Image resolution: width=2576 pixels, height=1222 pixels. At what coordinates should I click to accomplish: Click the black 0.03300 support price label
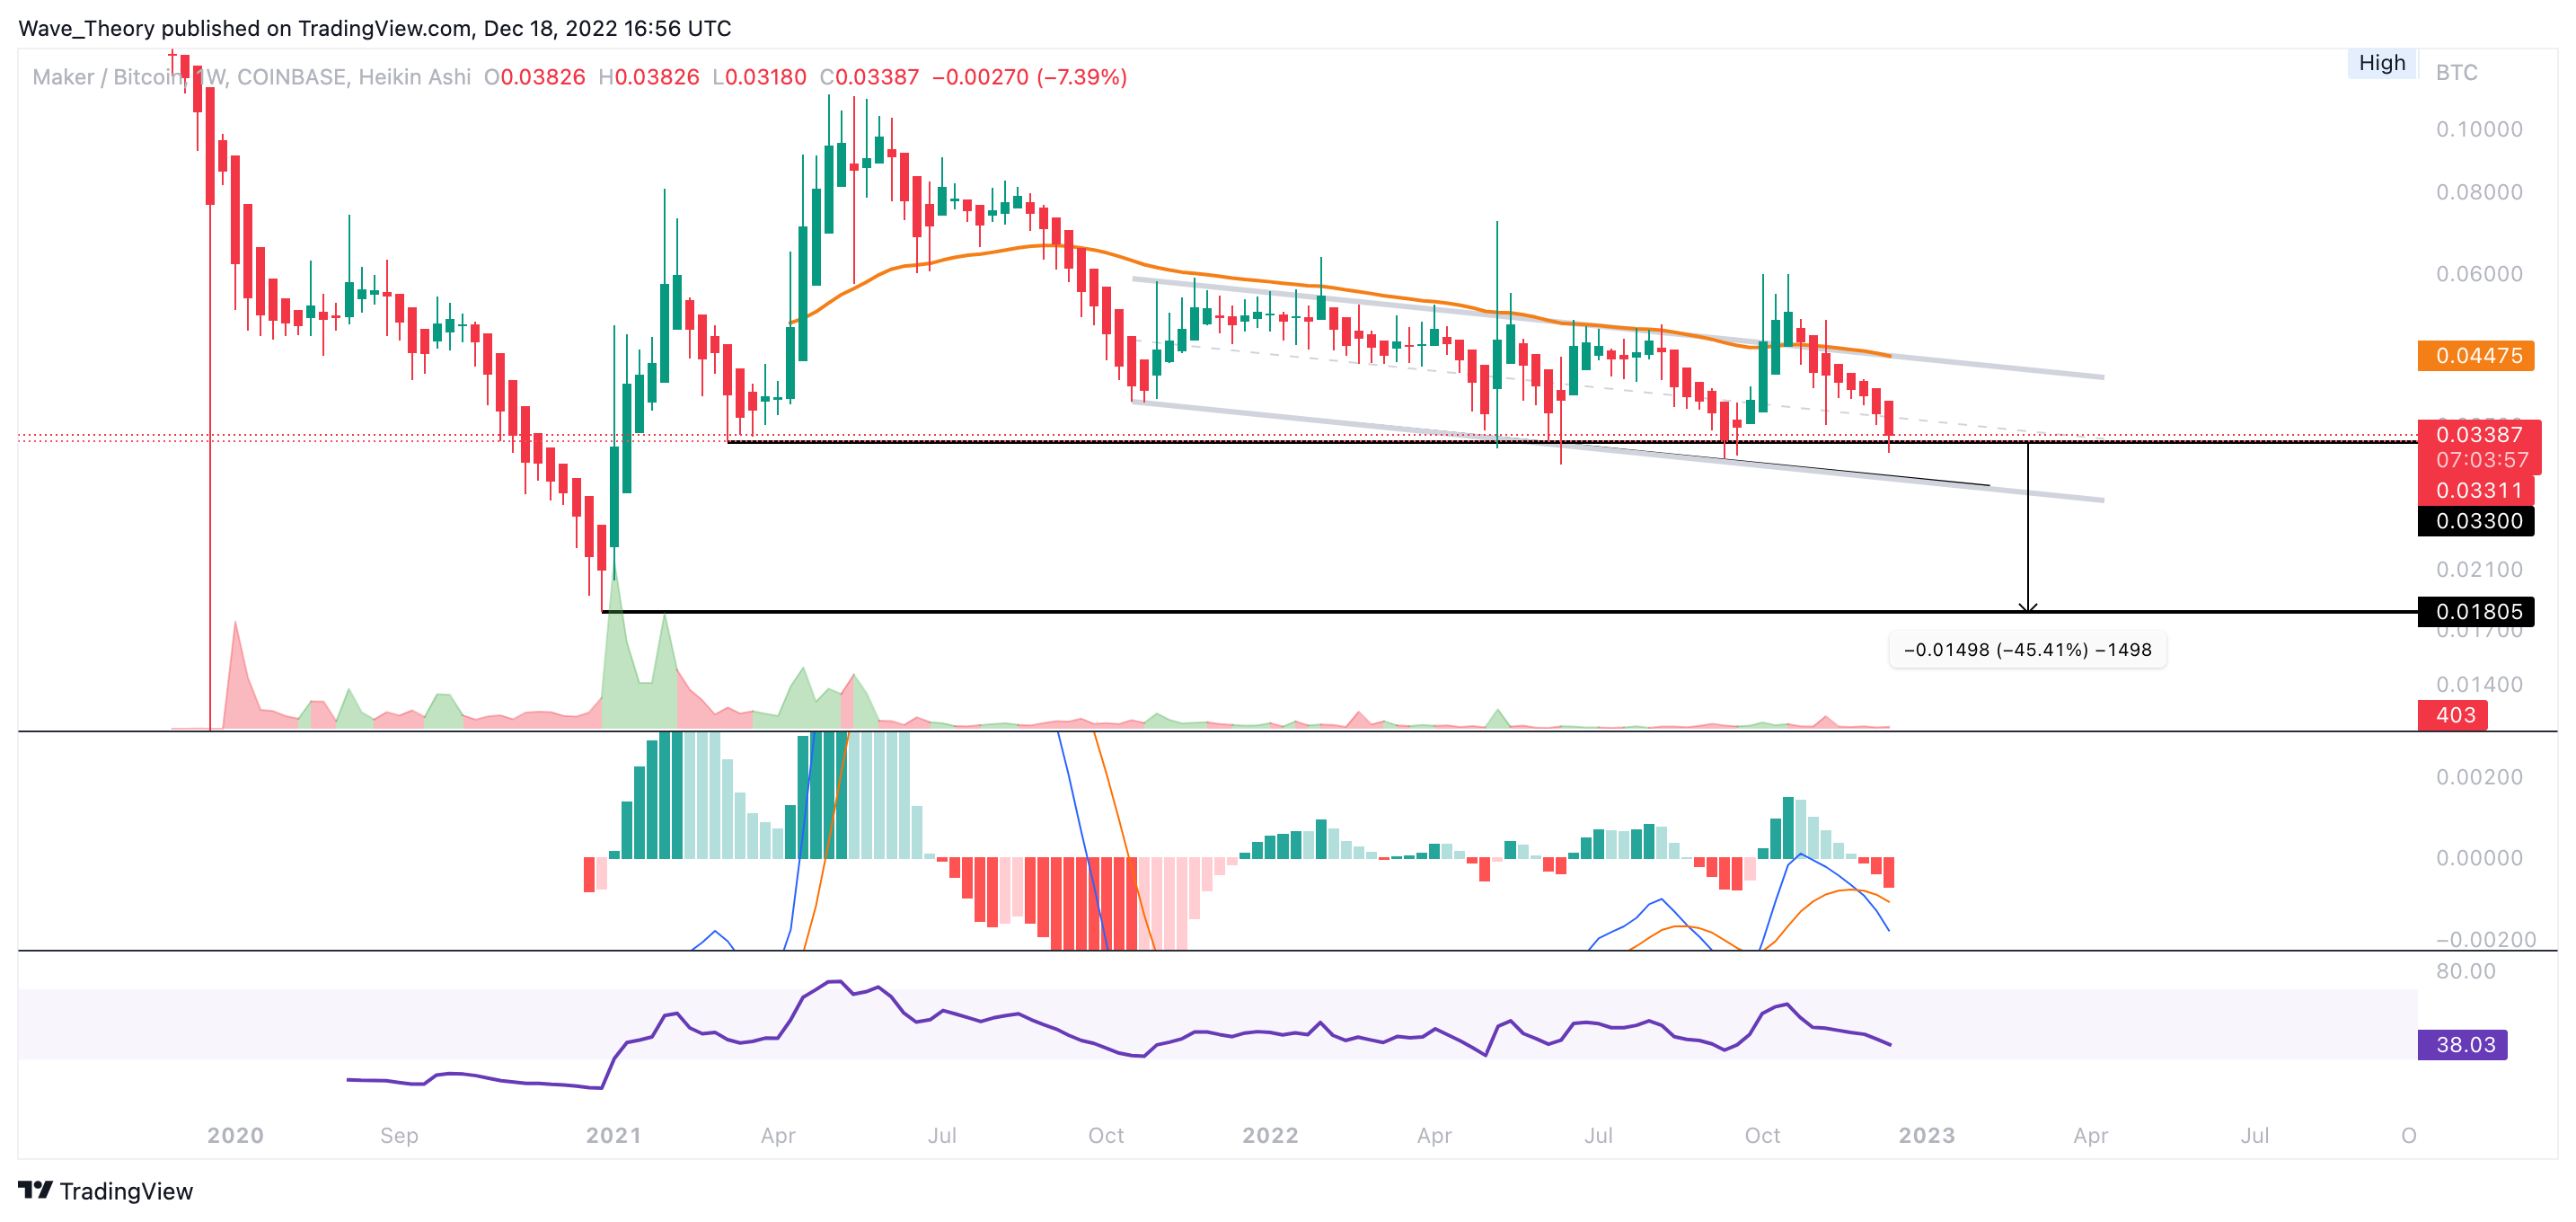coord(2476,521)
